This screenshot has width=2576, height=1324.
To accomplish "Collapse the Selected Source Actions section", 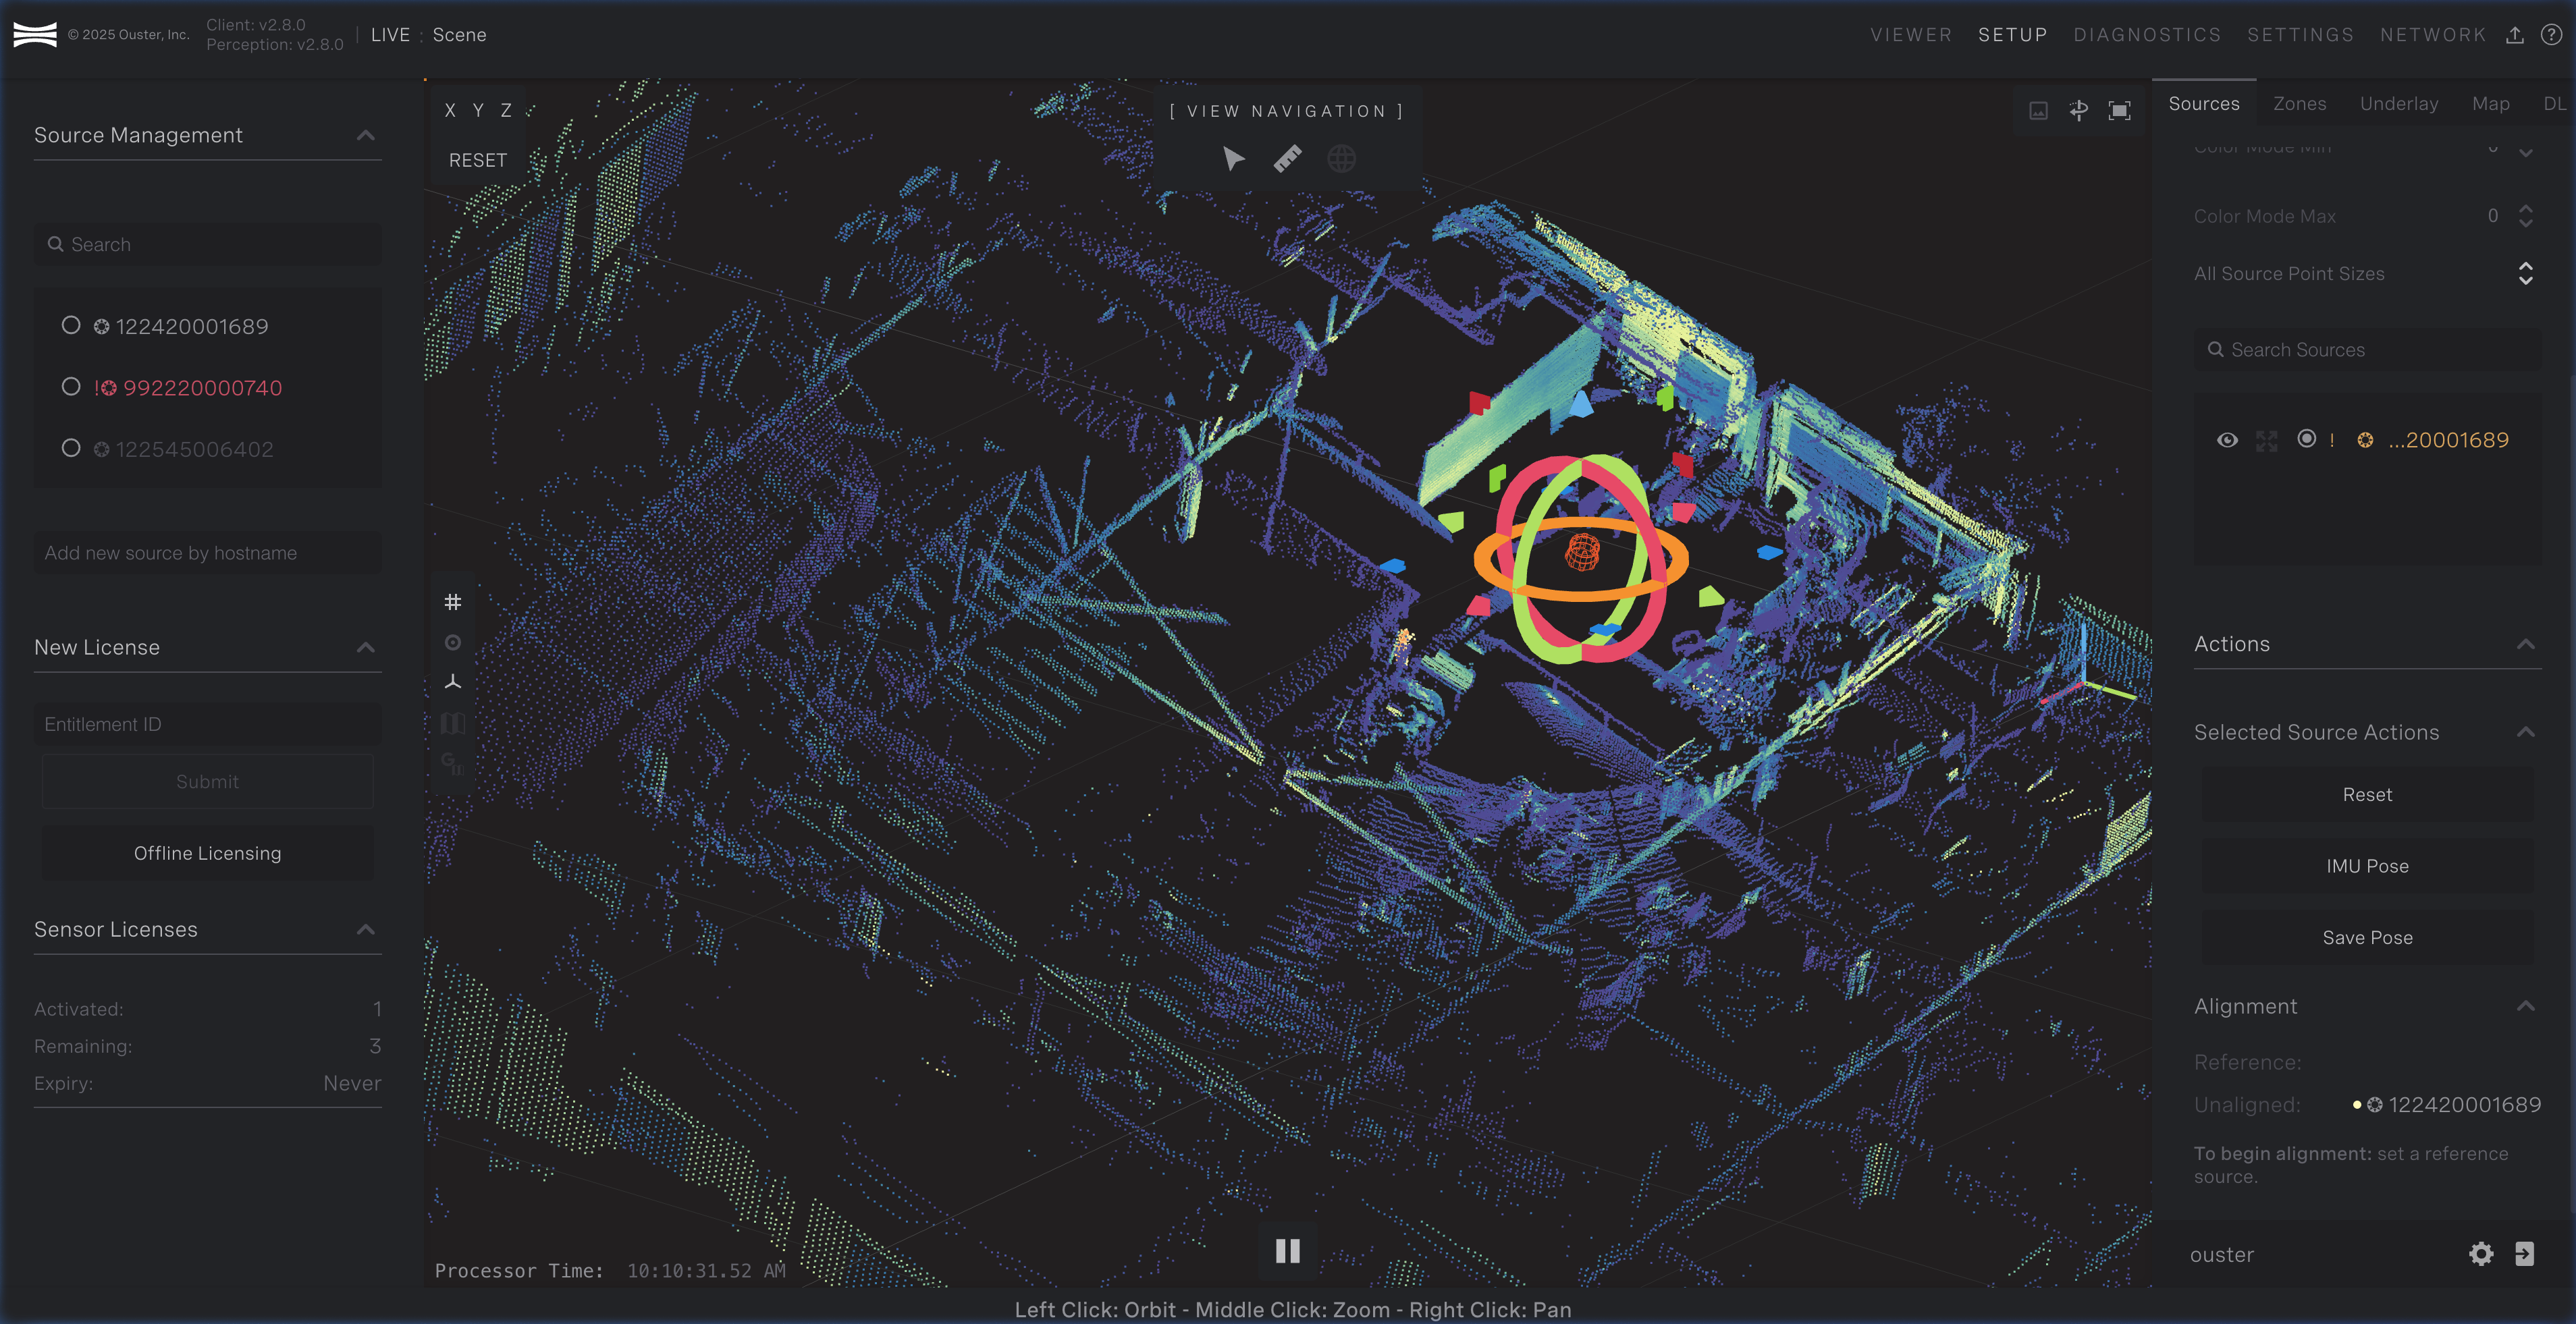I will click(x=2525, y=732).
